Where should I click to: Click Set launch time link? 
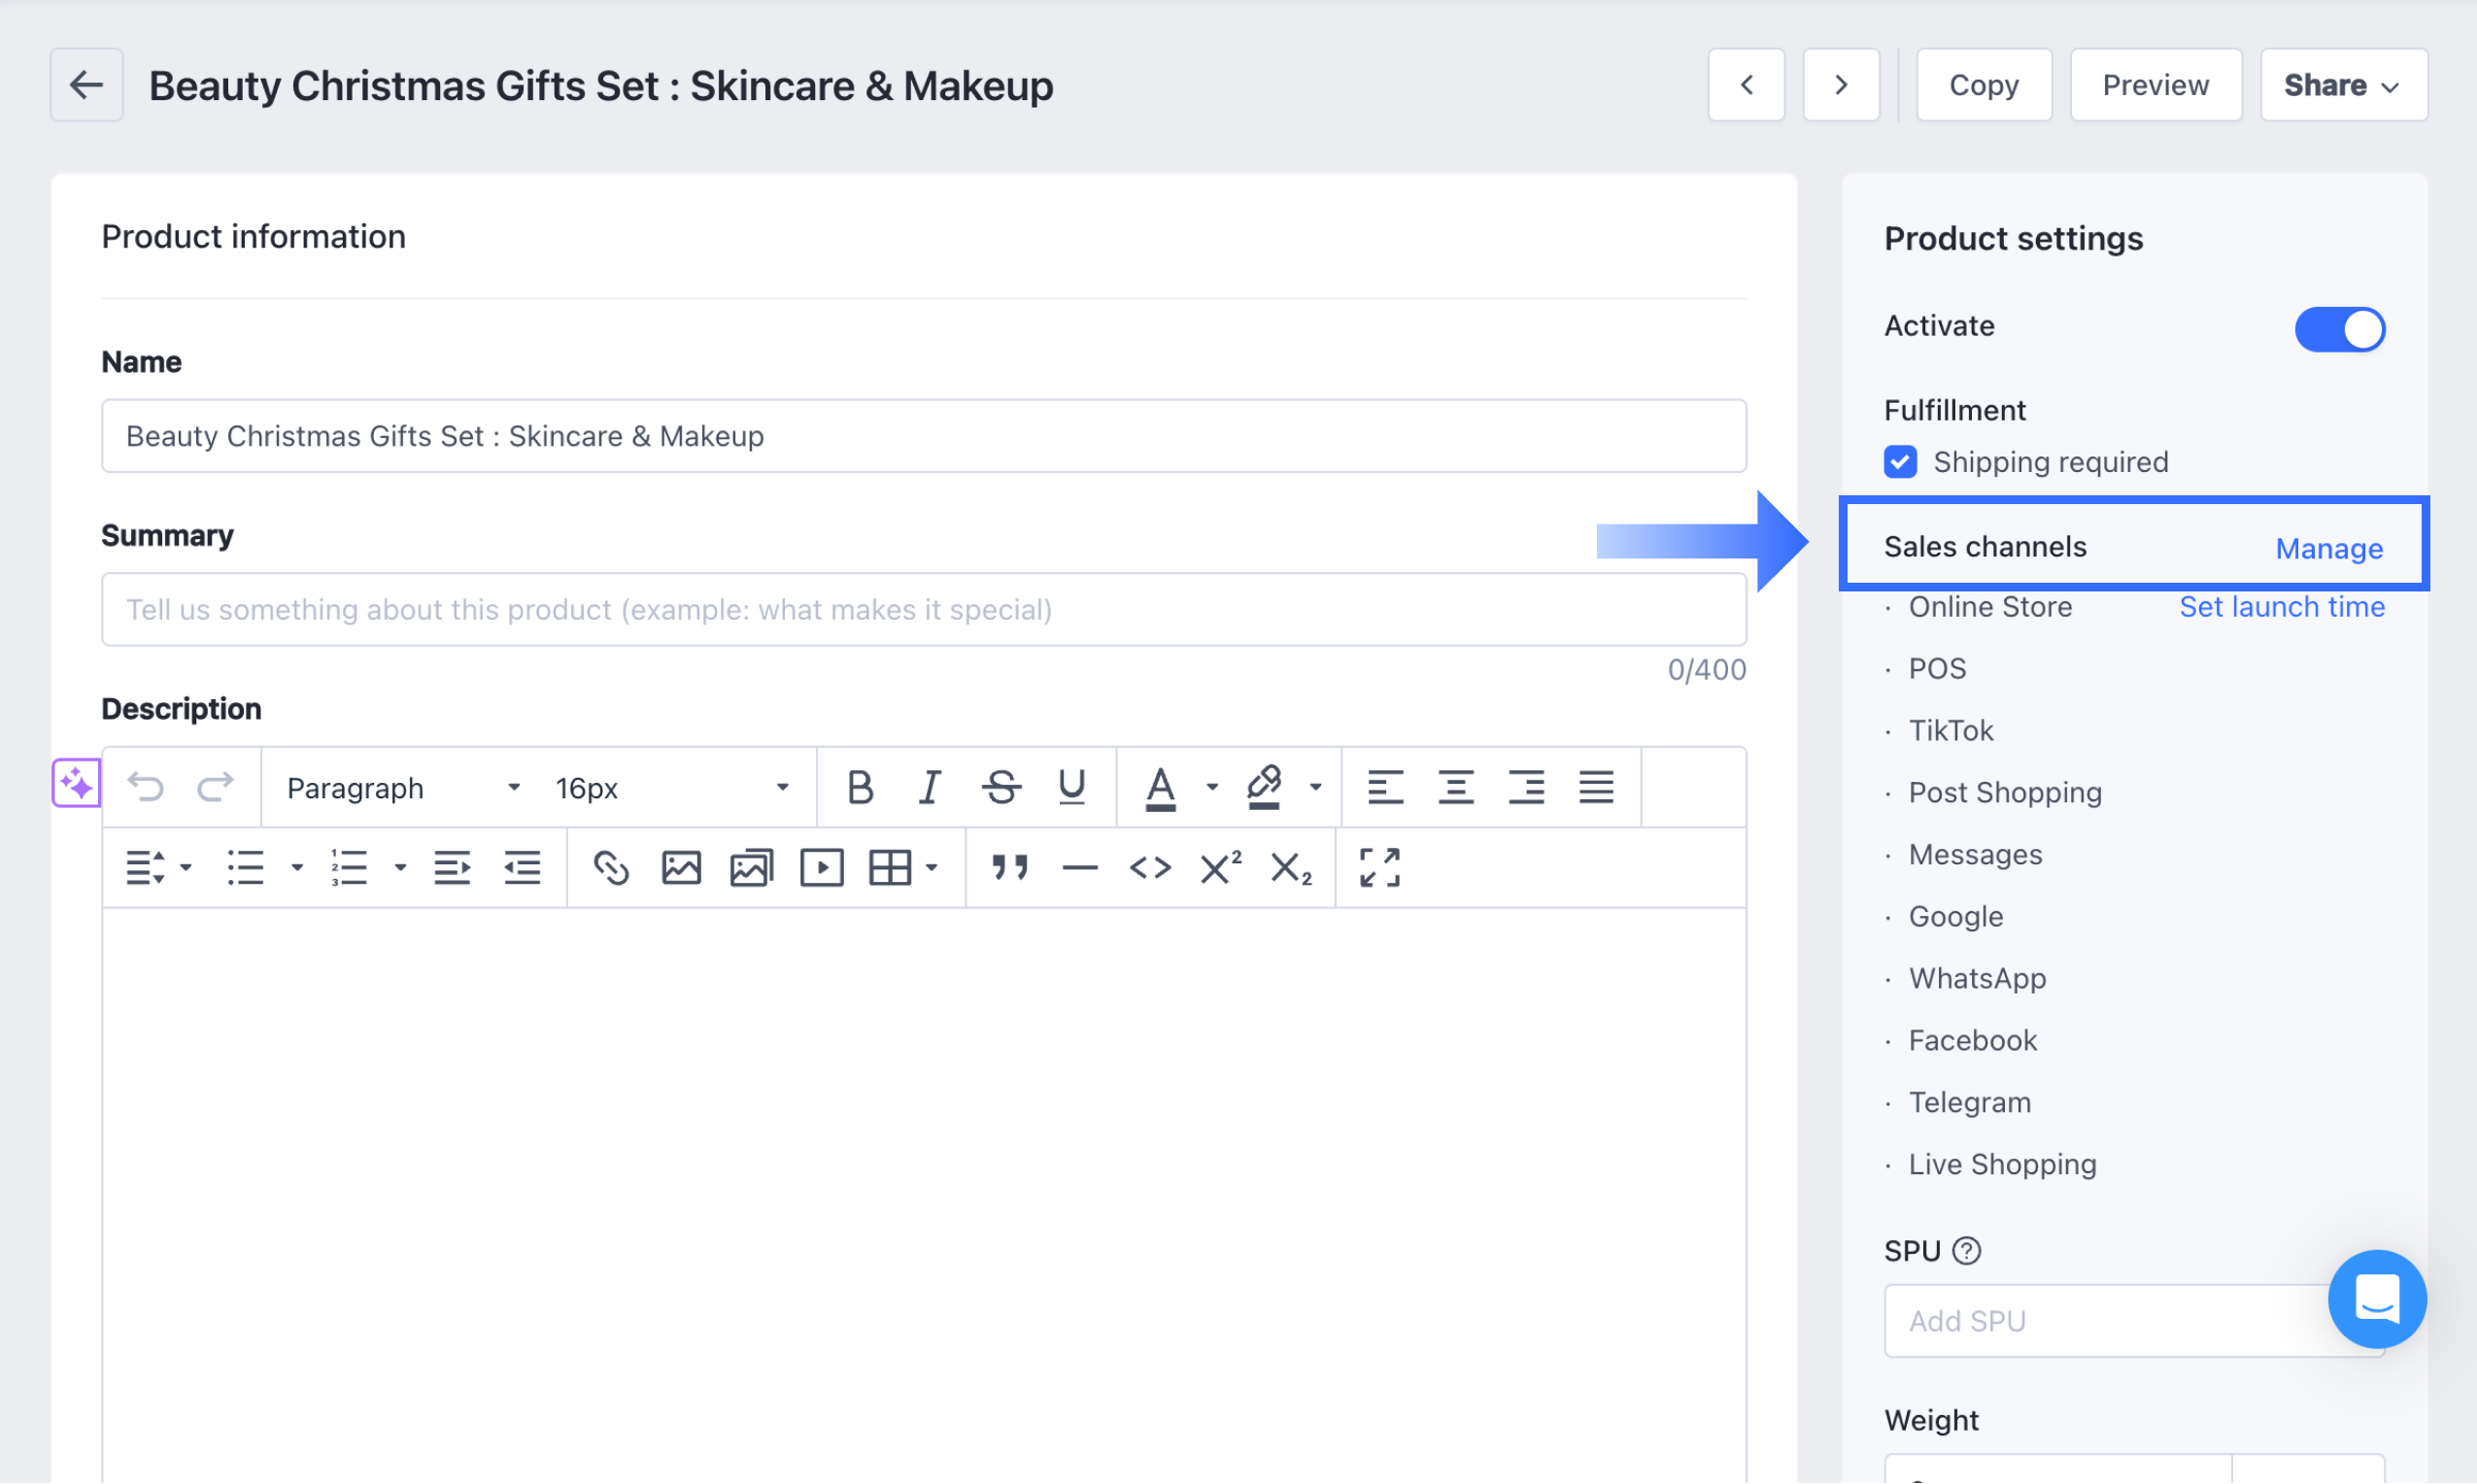(2281, 607)
